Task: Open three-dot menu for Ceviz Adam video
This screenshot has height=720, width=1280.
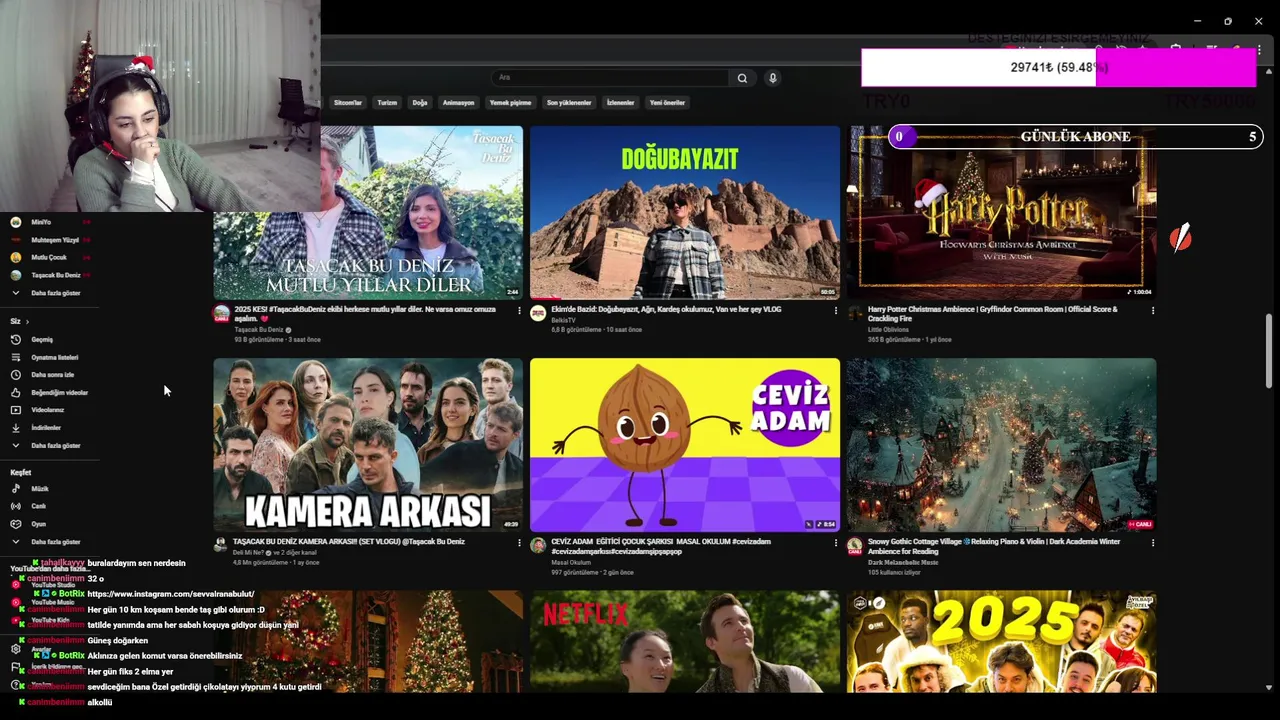Action: (x=836, y=543)
